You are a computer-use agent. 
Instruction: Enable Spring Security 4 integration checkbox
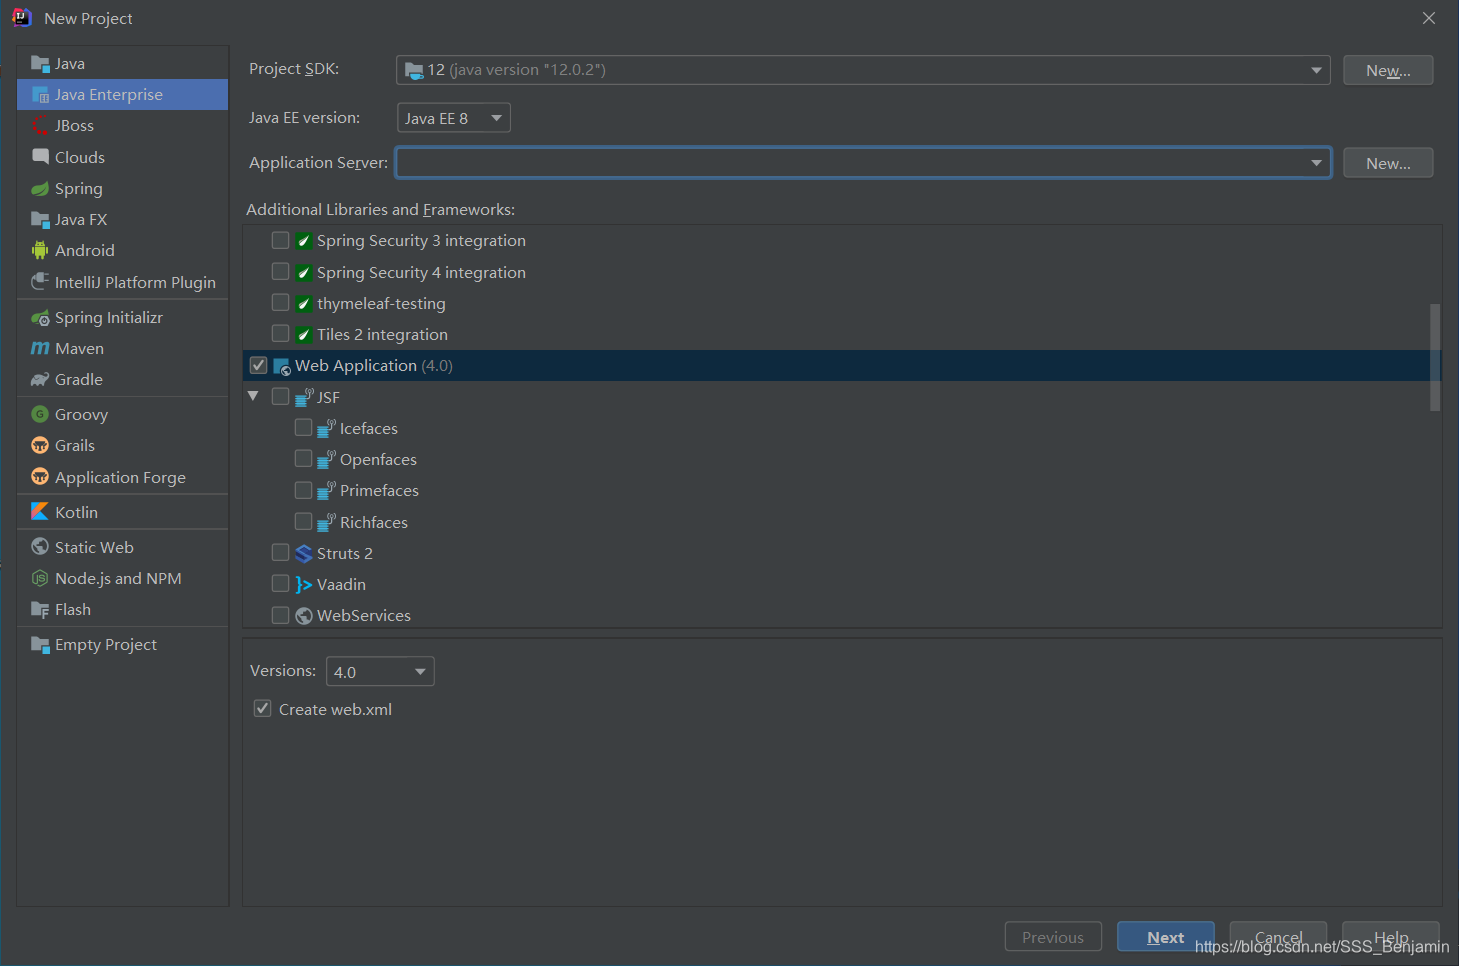point(281,272)
